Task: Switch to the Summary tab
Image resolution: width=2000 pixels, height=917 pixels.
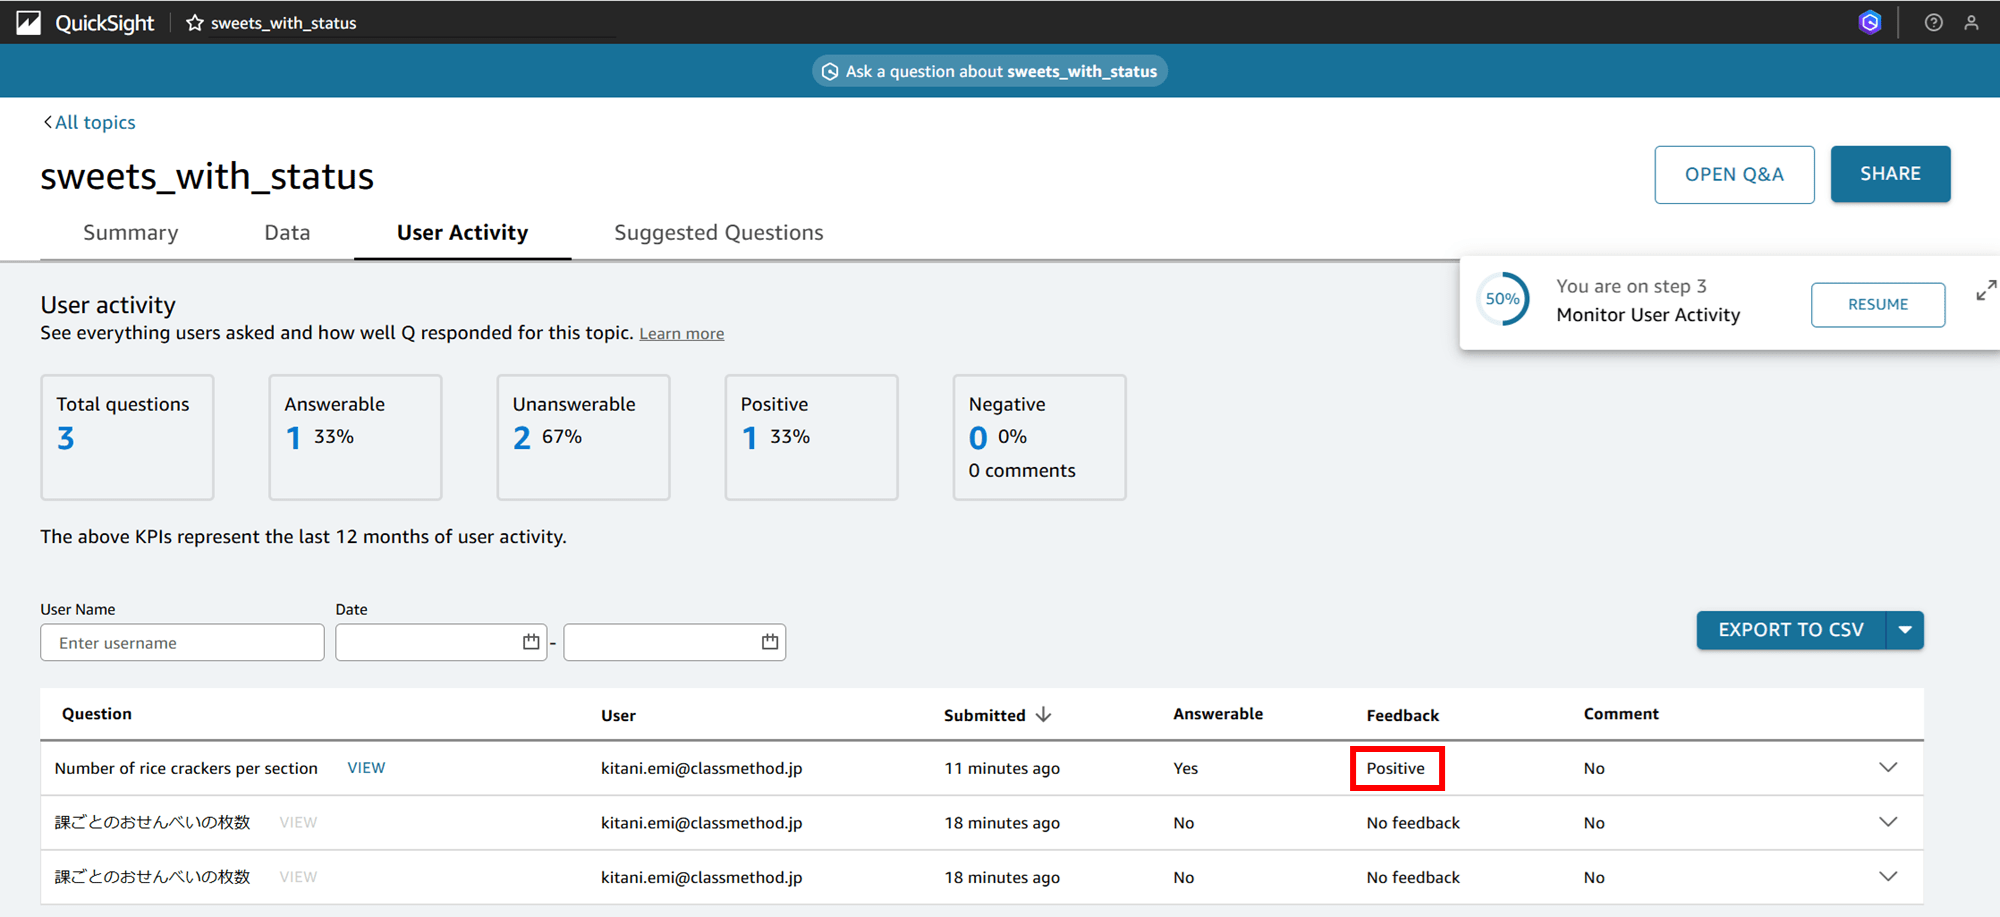Action: click(x=131, y=232)
